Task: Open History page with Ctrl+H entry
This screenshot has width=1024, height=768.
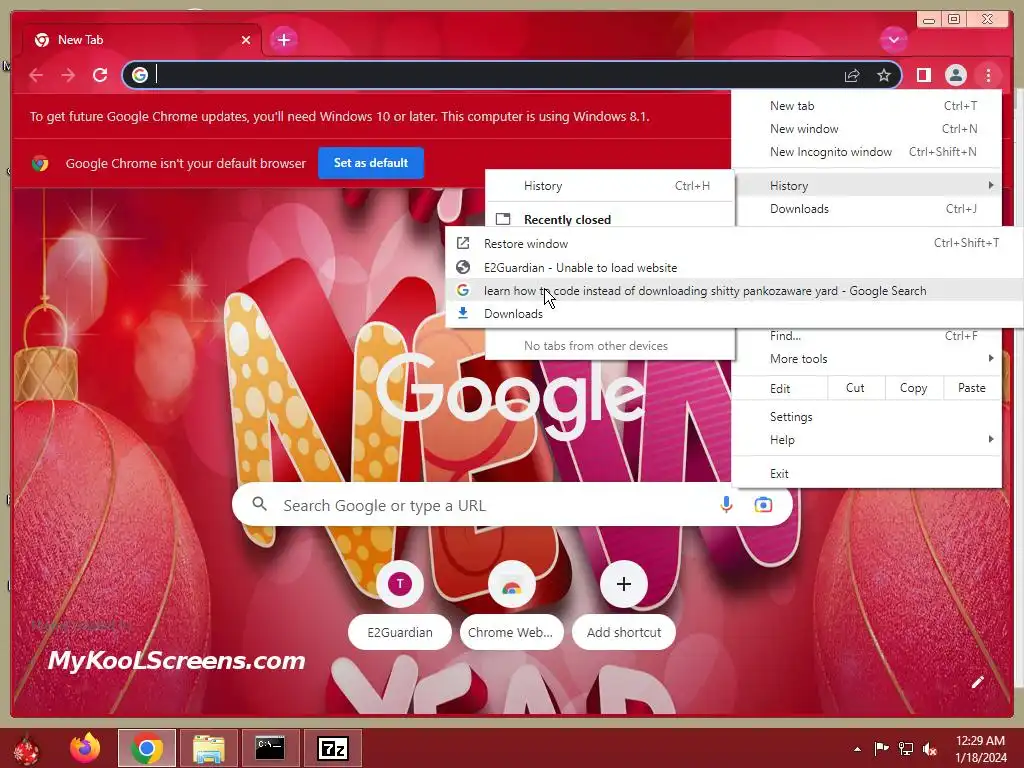Action: pos(610,185)
